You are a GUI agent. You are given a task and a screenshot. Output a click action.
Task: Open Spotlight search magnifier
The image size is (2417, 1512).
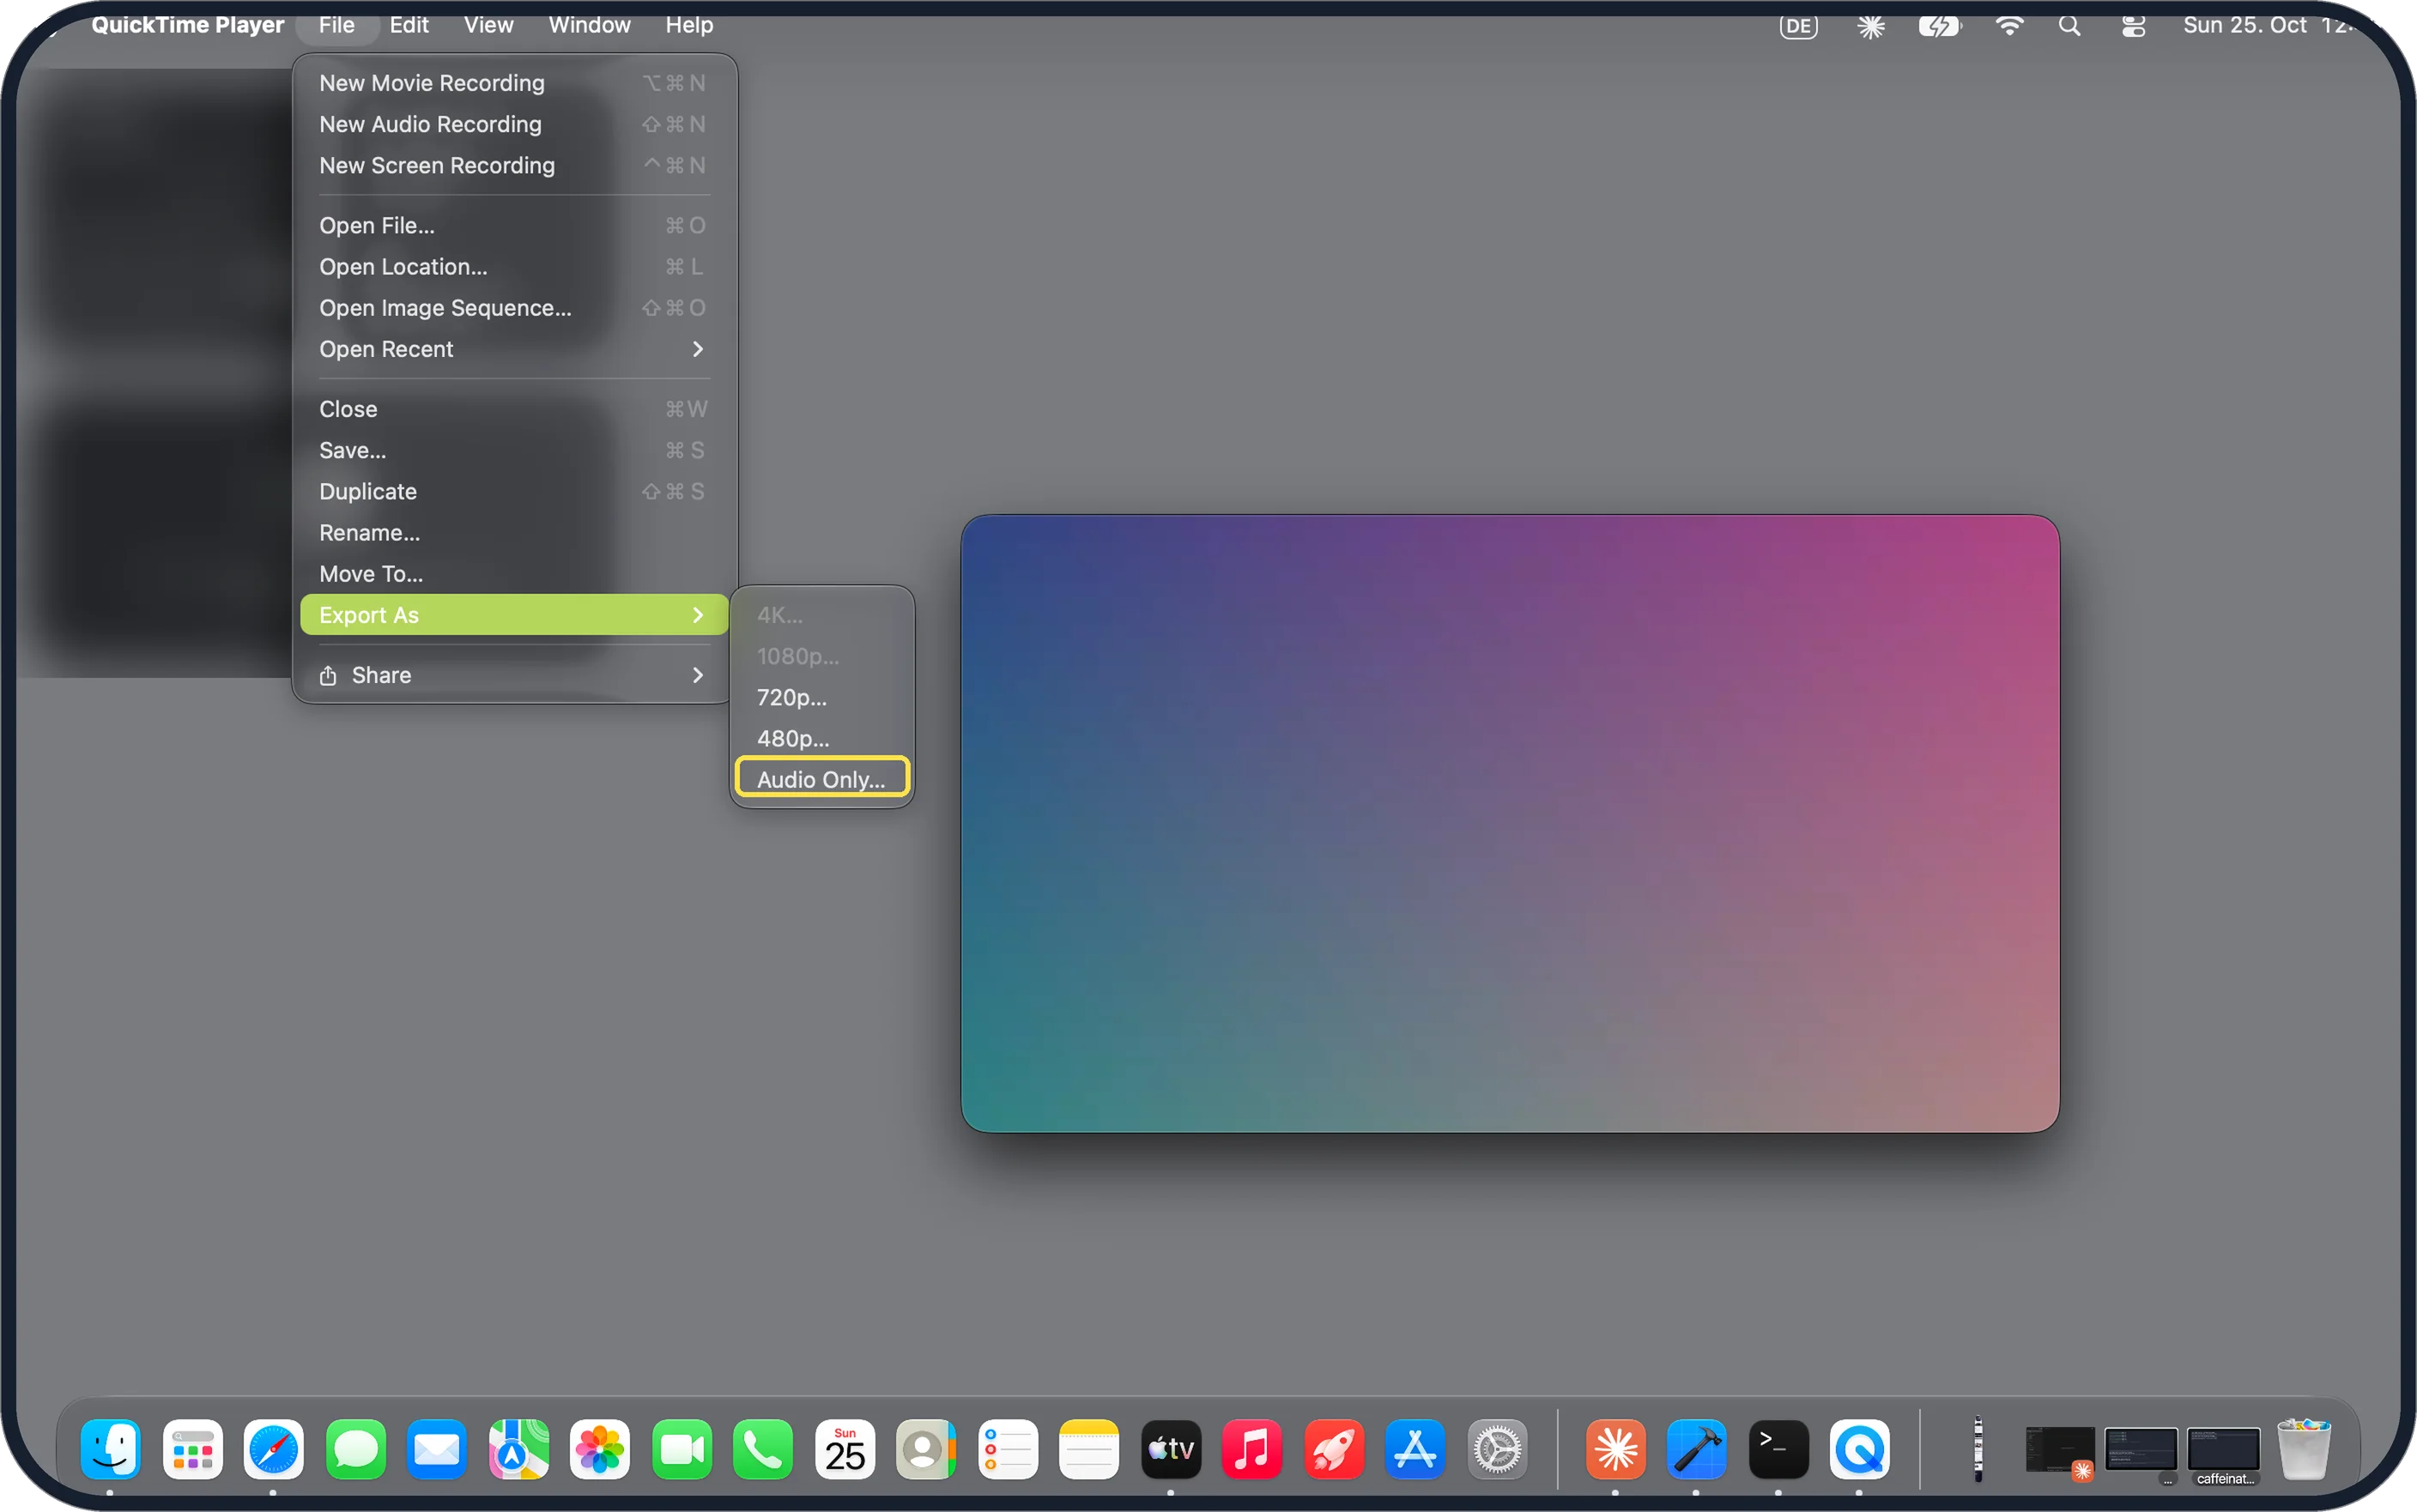pos(2069,26)
